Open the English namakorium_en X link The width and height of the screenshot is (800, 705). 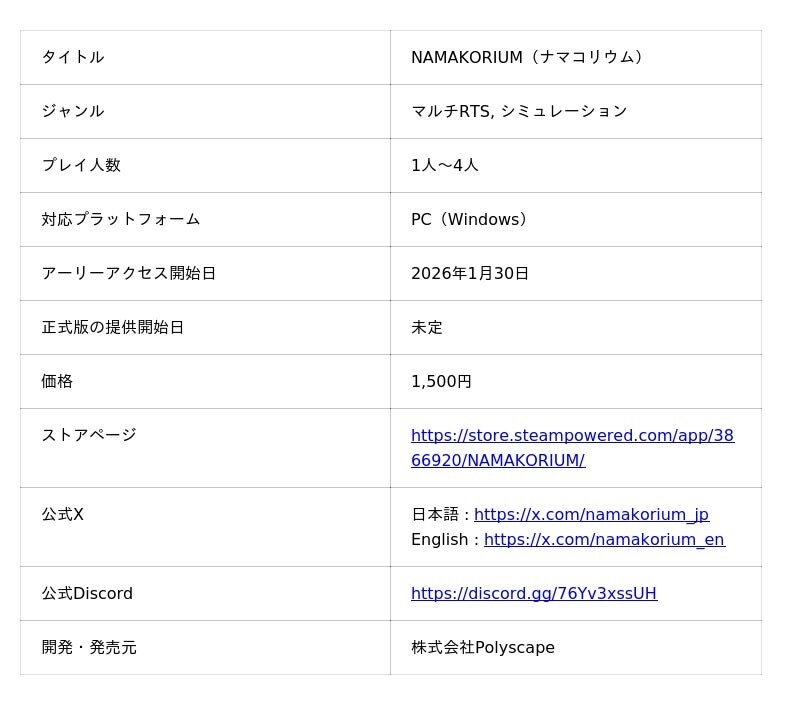[604, 540]
